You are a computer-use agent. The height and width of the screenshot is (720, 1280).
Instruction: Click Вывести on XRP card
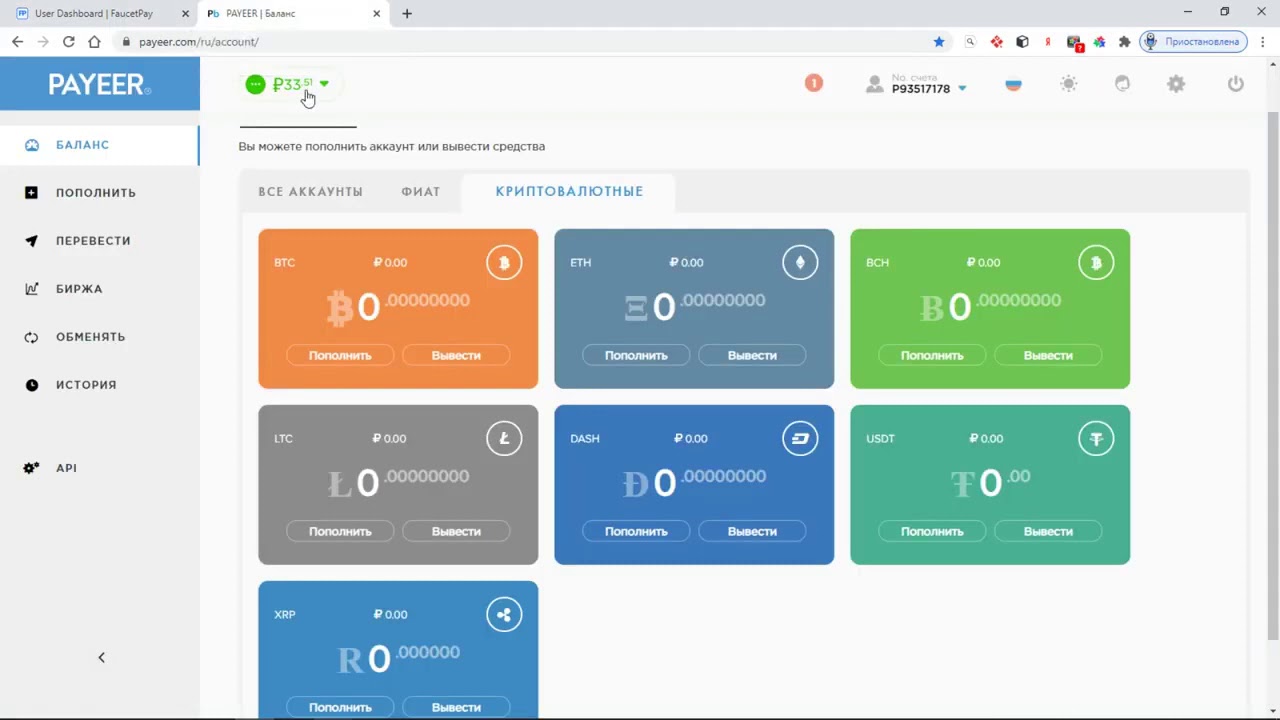pyautogui.click(x=456, y=707)
